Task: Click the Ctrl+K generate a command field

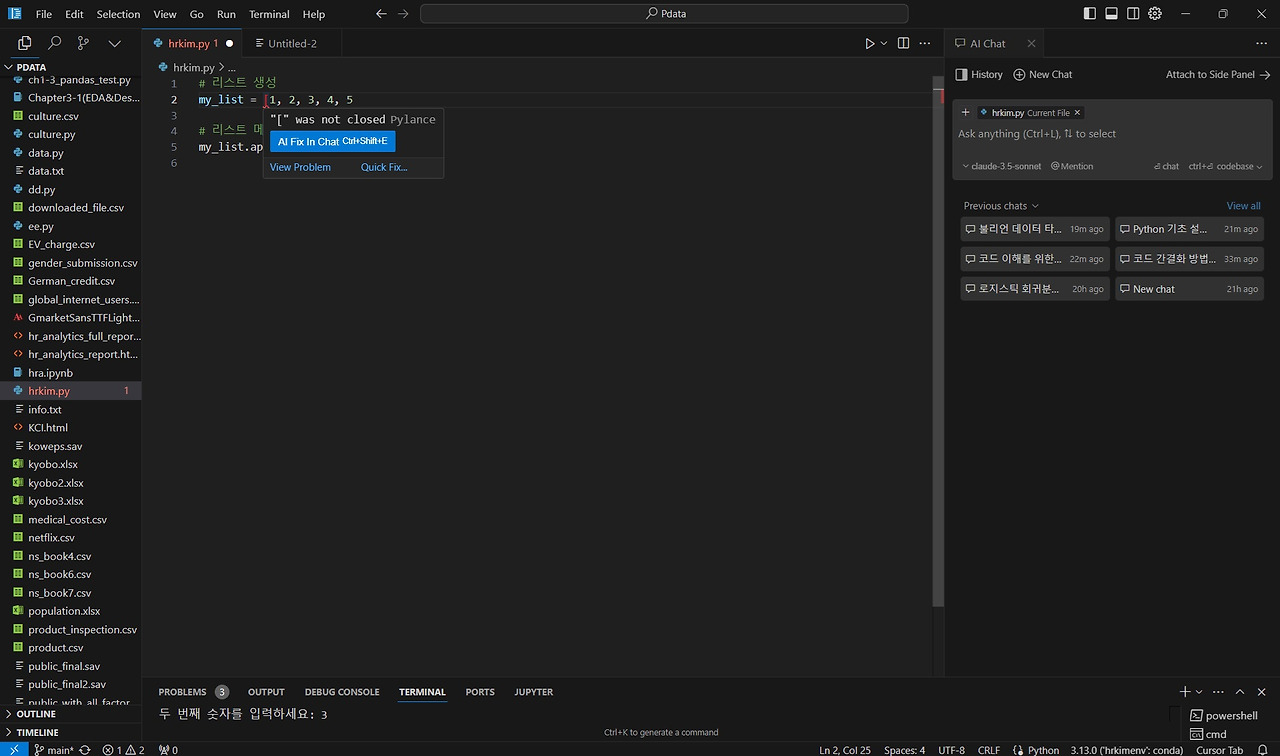Action: [x=661, y=732]
